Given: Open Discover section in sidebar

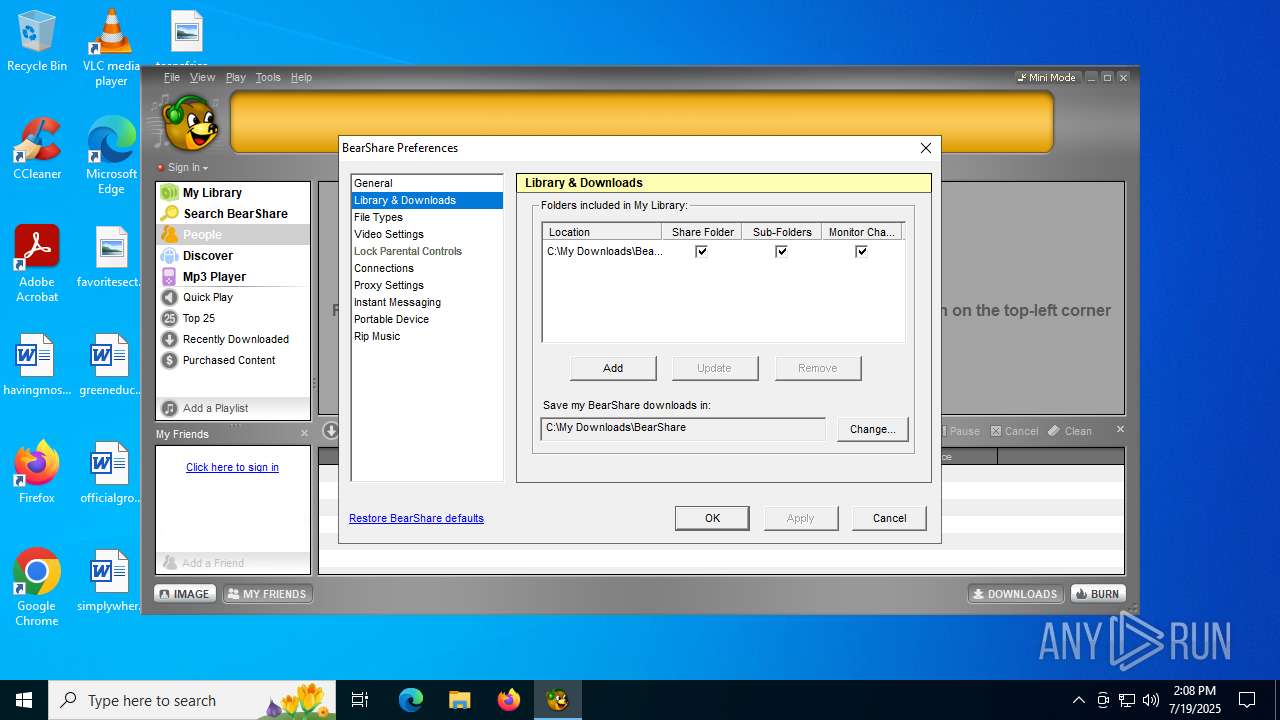Looking at the screenshot, I should pos(232,255).
